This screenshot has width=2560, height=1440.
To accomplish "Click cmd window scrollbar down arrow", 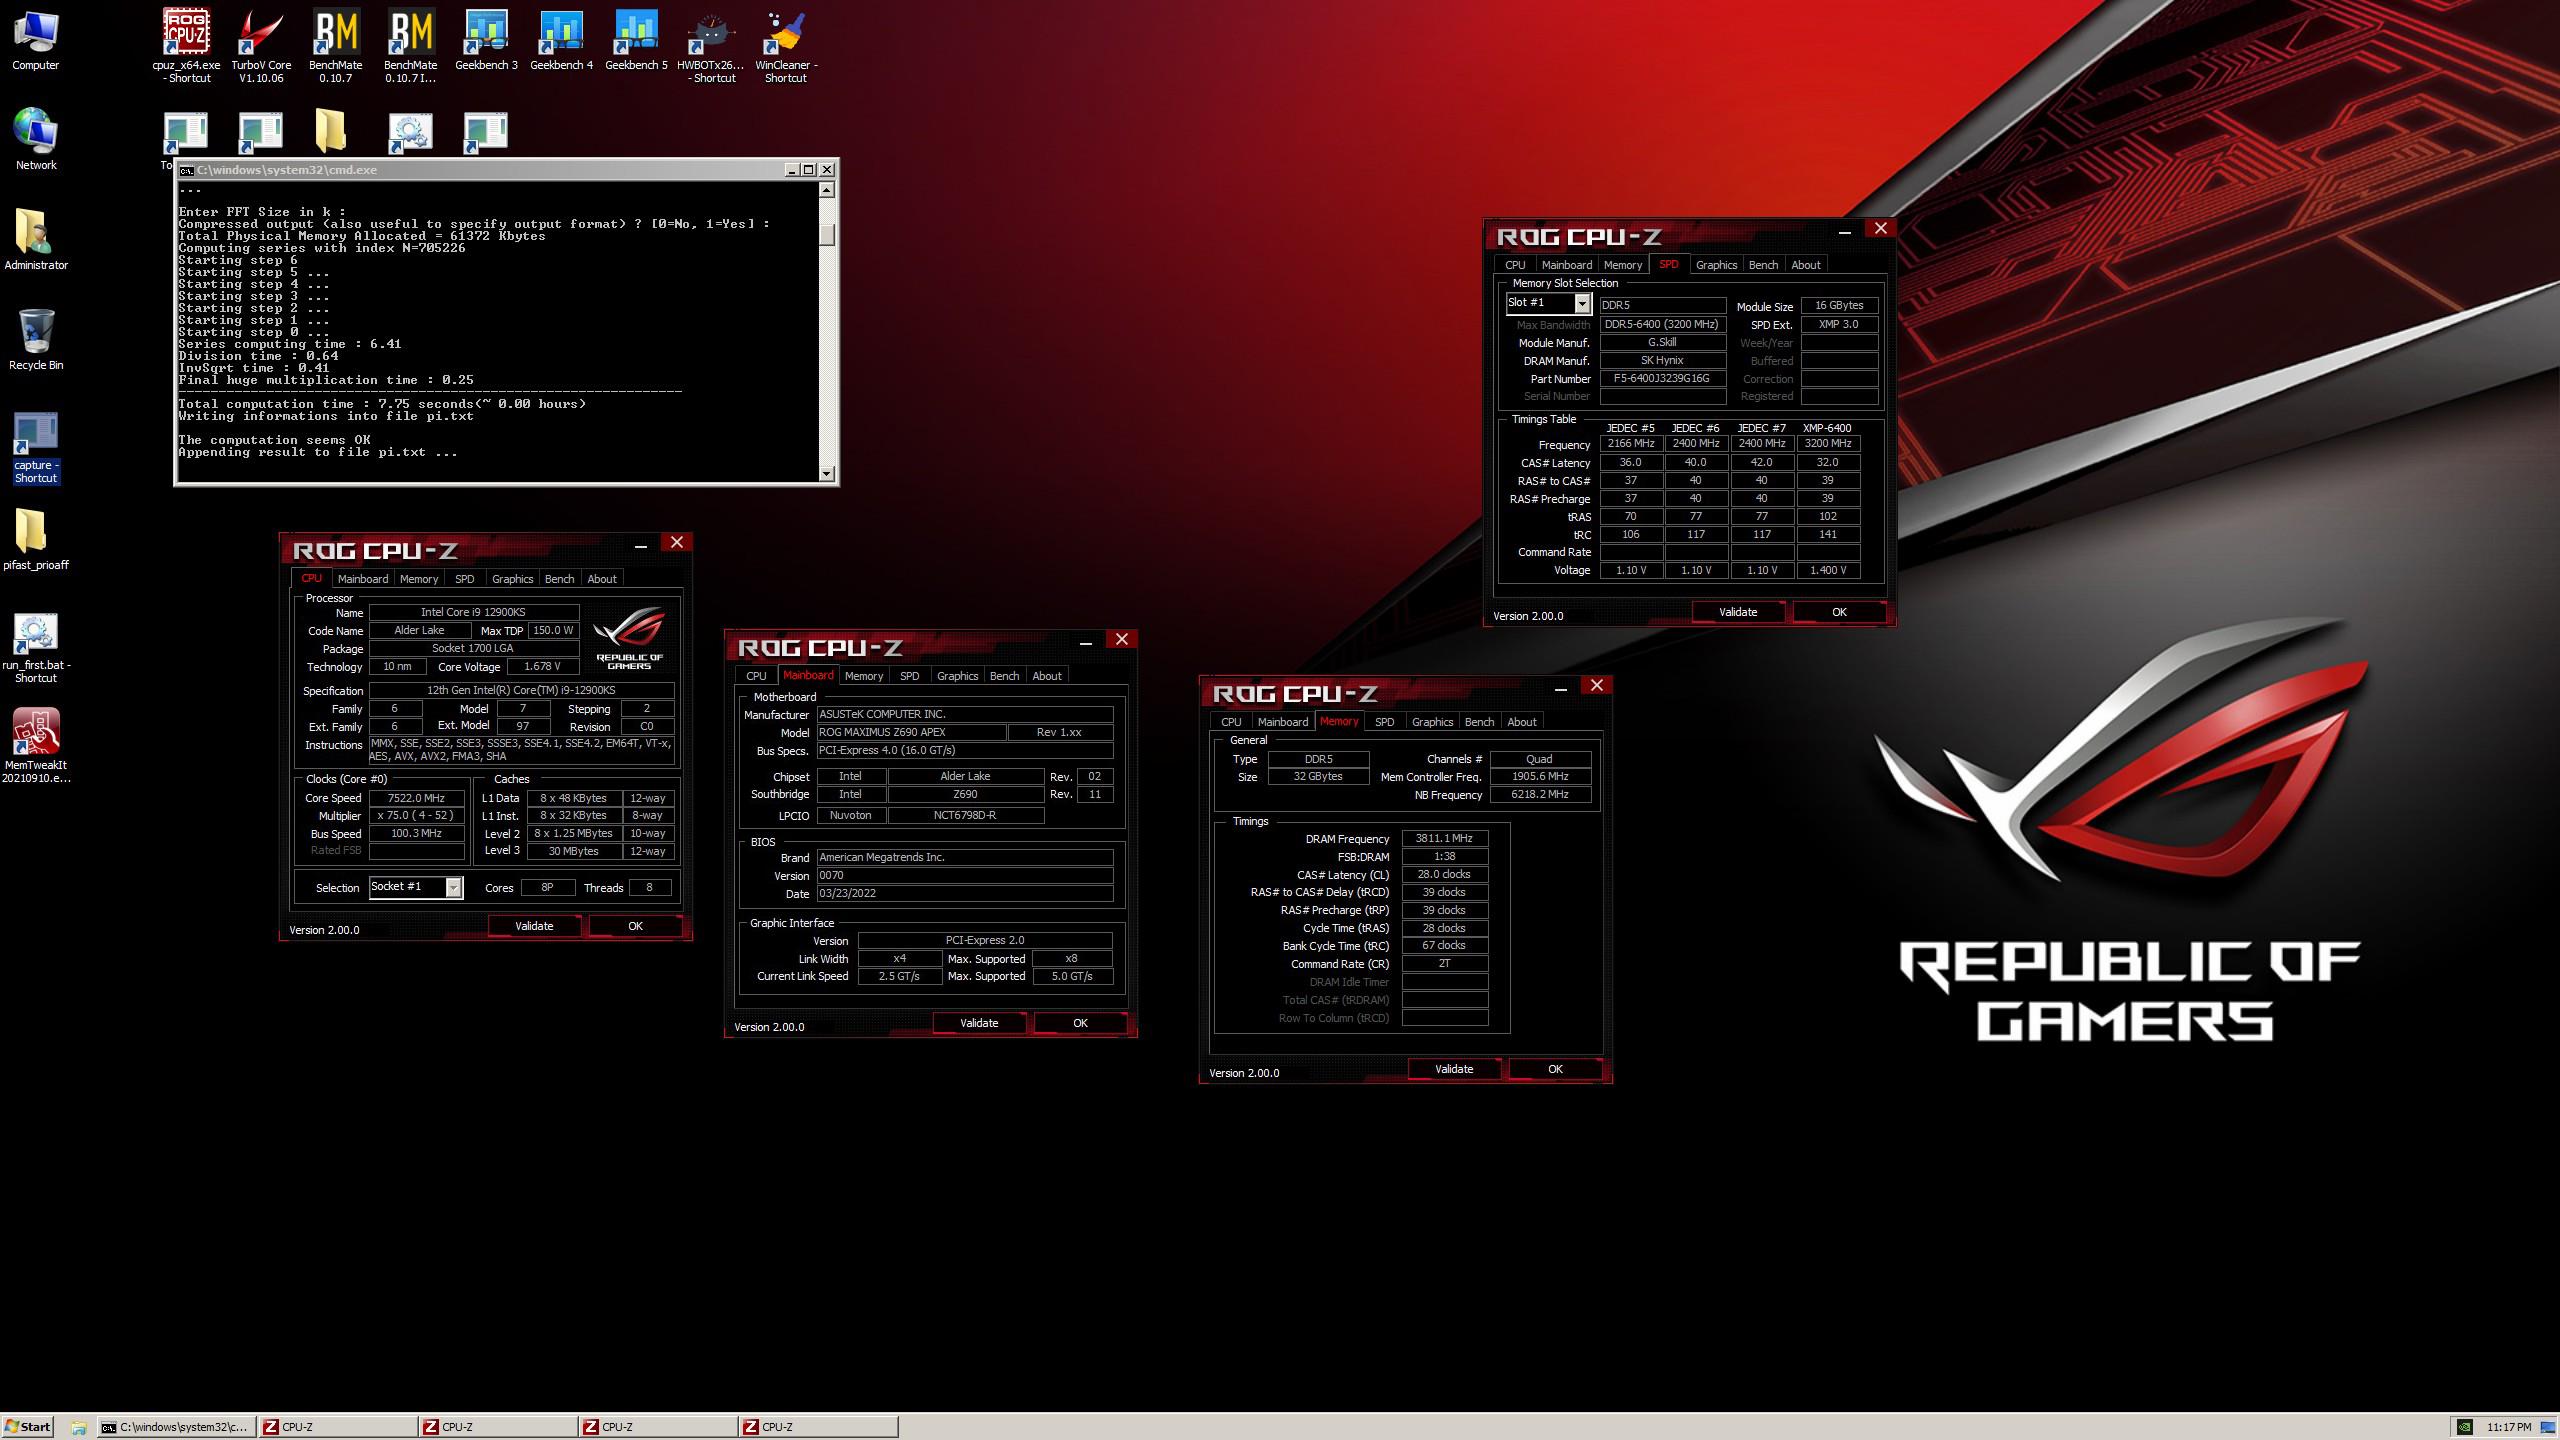I will [827, 474].
